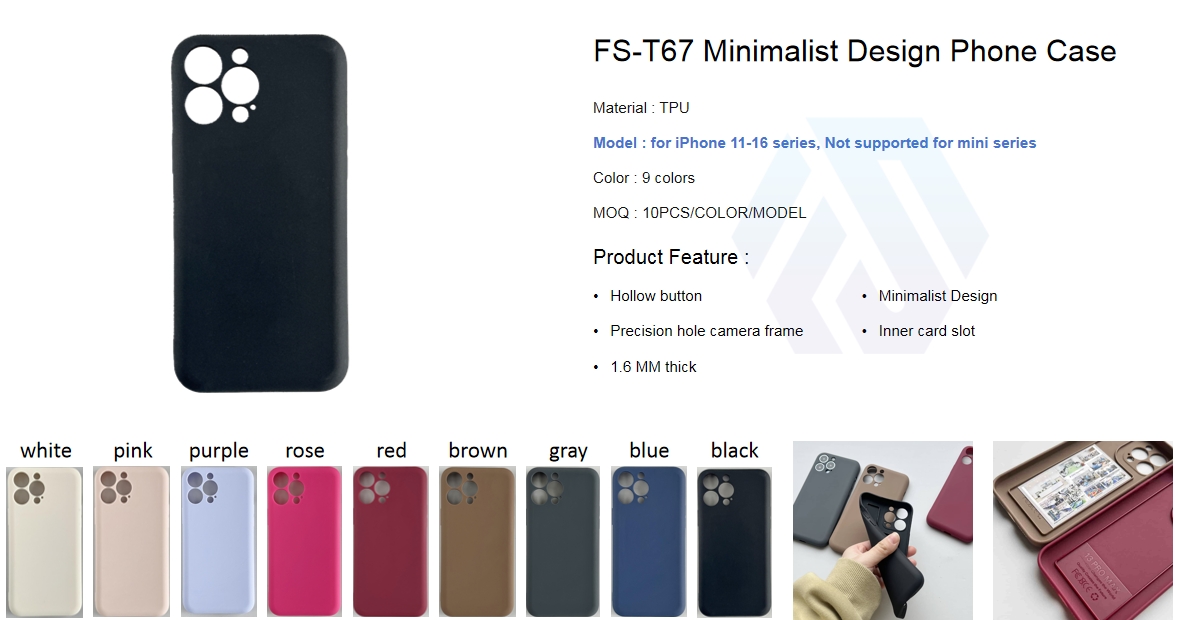This screenshot has width=1180, height=620.
Task: Open the large black case product image
Action: point(260,213)
